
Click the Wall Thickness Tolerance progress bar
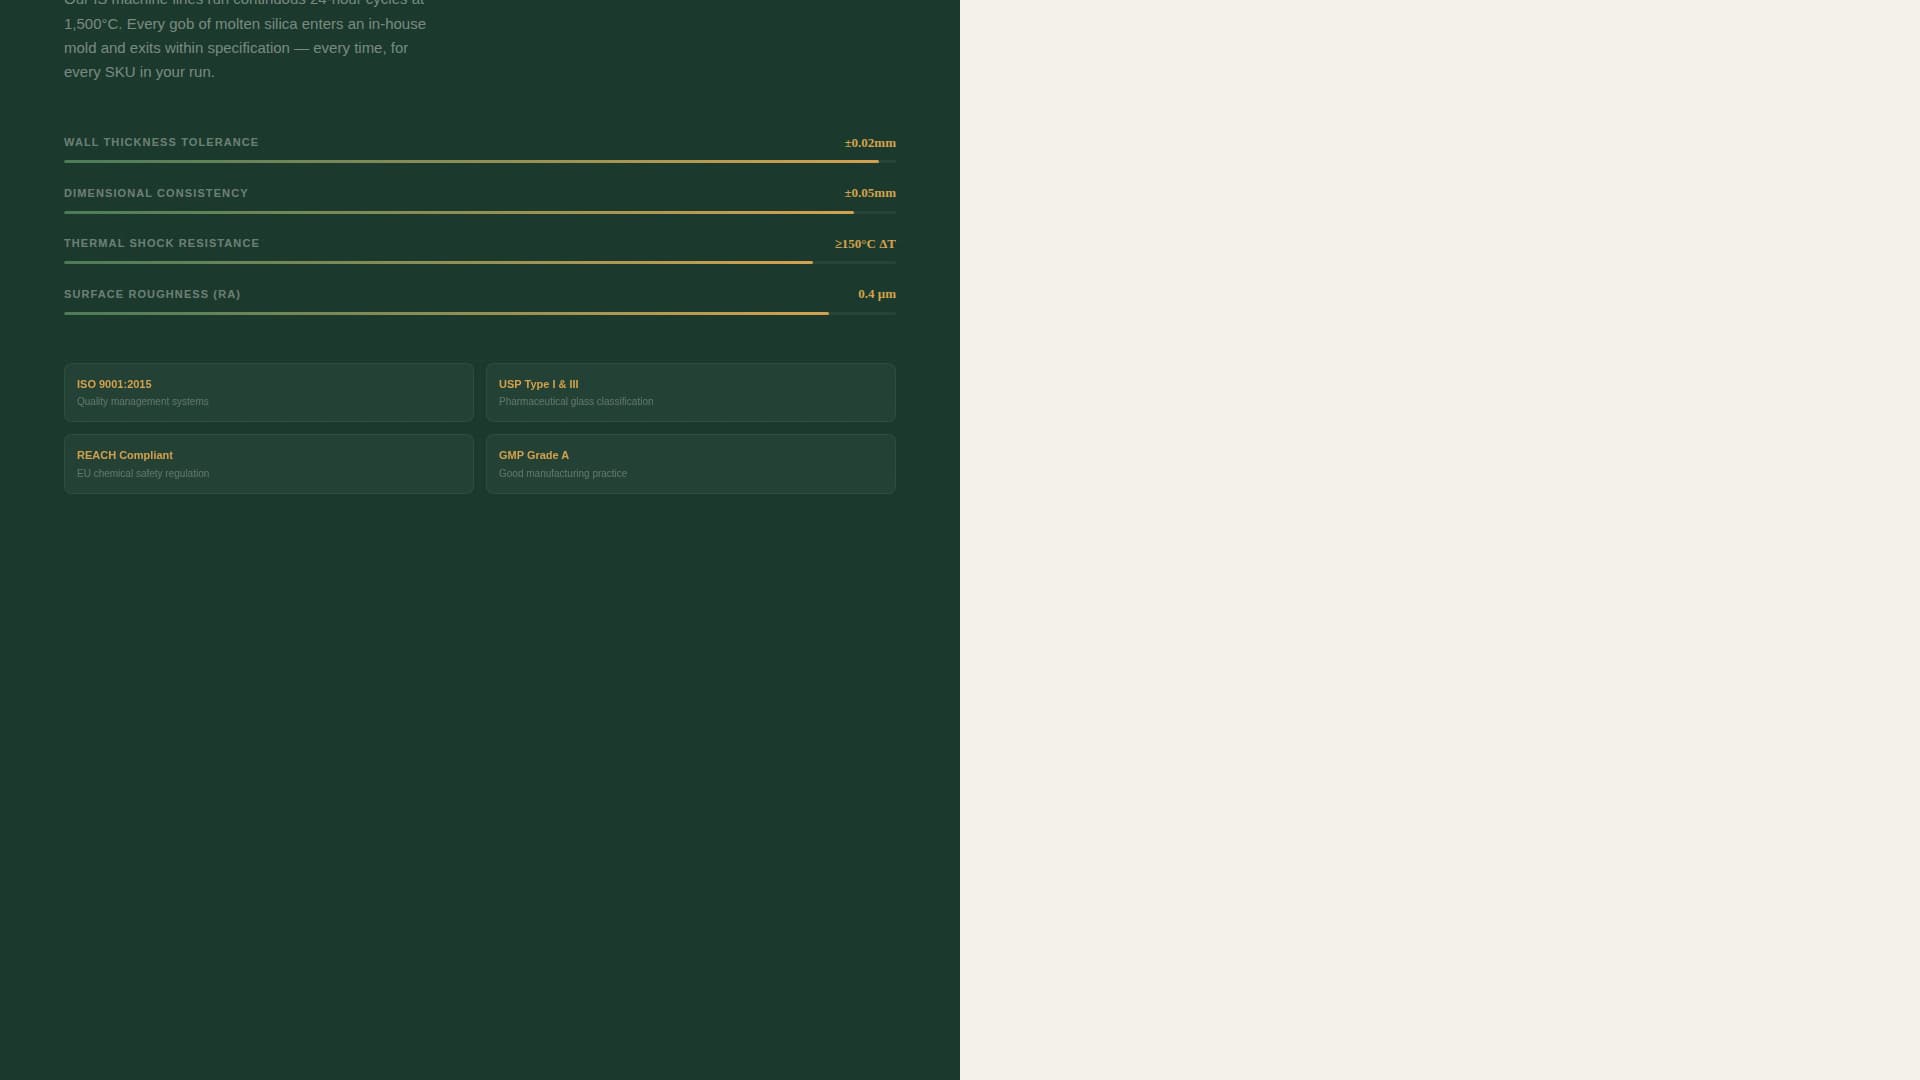pos(479,161)
